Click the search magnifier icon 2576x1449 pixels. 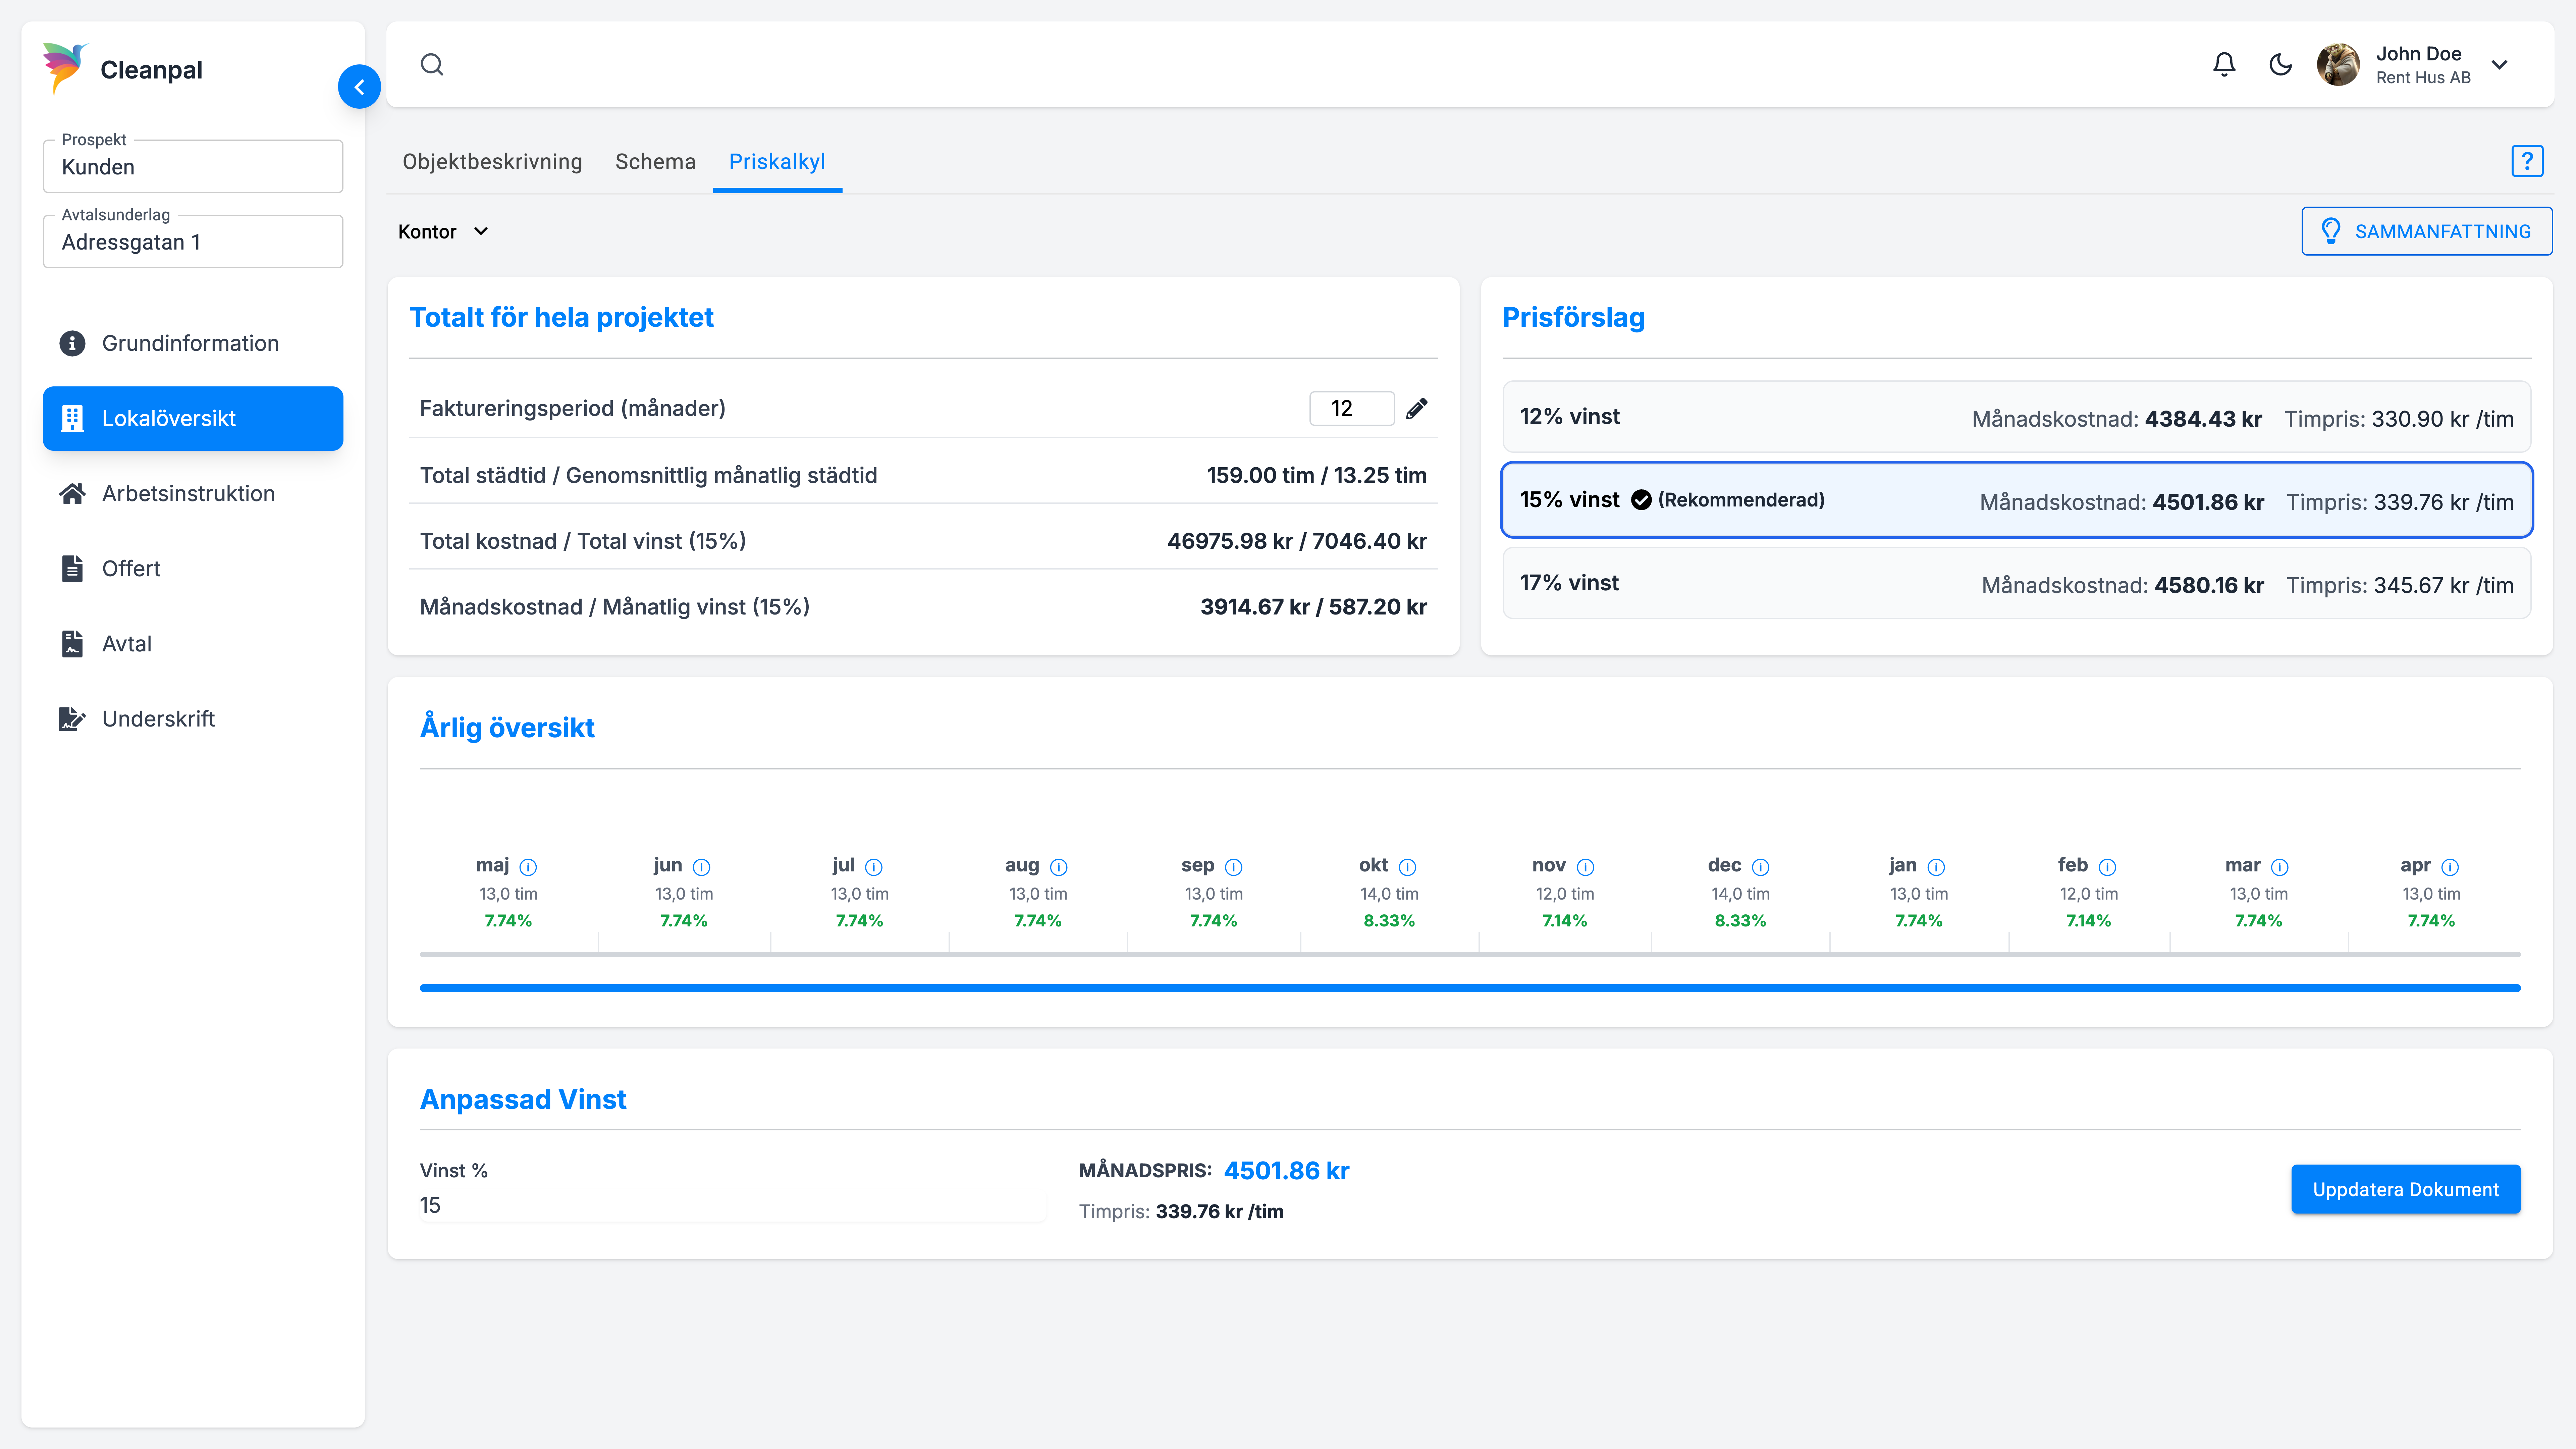pyautogui.click(x=432, y=65)
